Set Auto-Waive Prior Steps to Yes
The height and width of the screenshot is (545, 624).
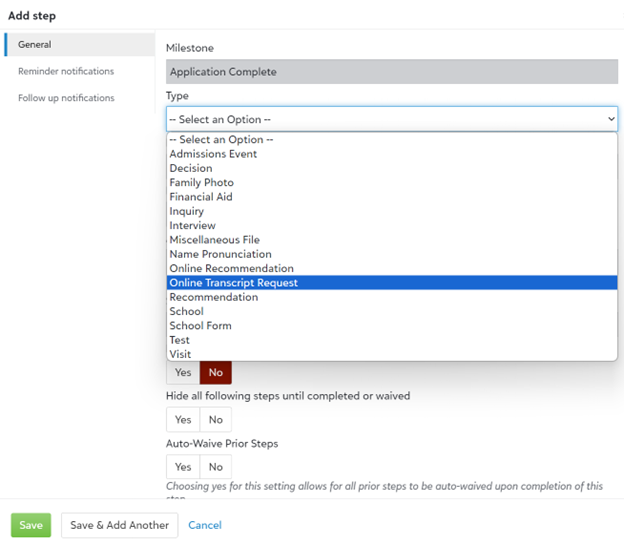point(183,467)
